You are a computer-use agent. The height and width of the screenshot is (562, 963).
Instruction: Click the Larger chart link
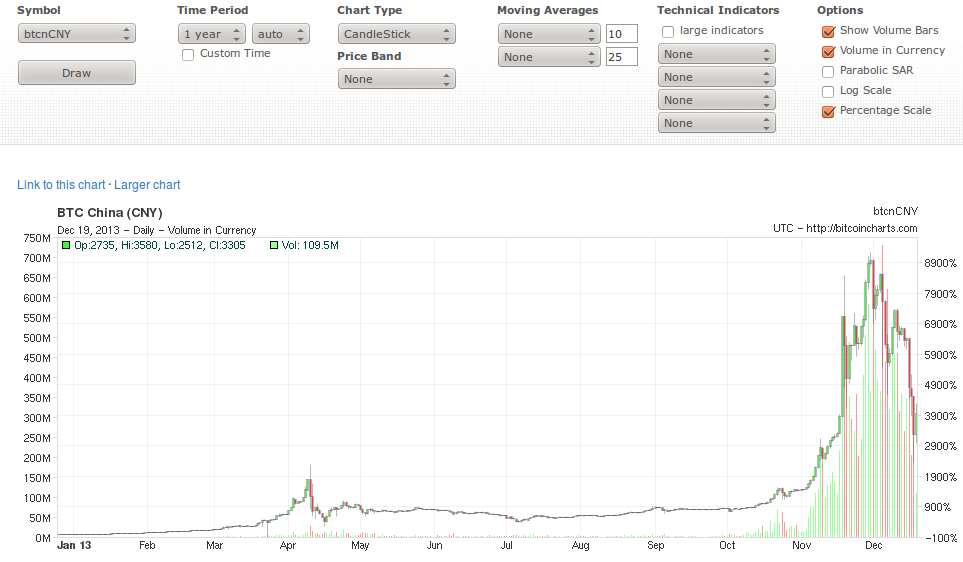[x=147, y=185]
